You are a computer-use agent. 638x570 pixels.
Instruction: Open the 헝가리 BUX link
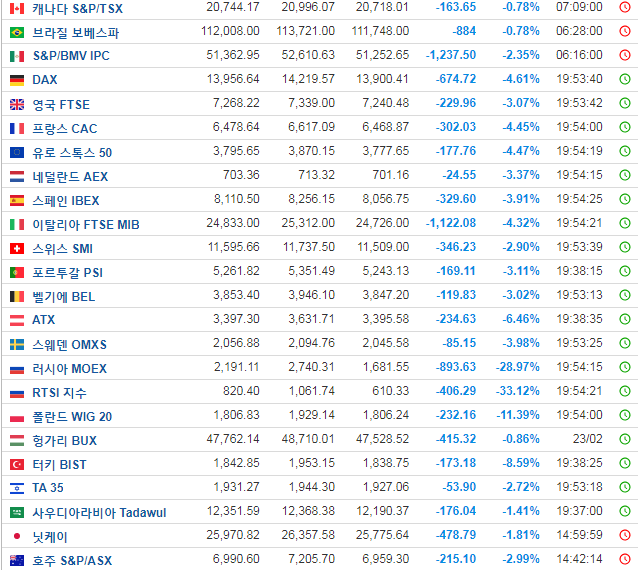(x=65, y=441)
